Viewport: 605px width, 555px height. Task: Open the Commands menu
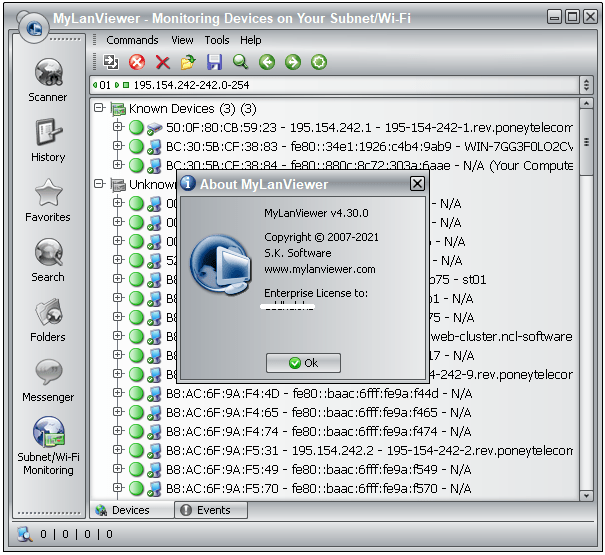point(132,40)
